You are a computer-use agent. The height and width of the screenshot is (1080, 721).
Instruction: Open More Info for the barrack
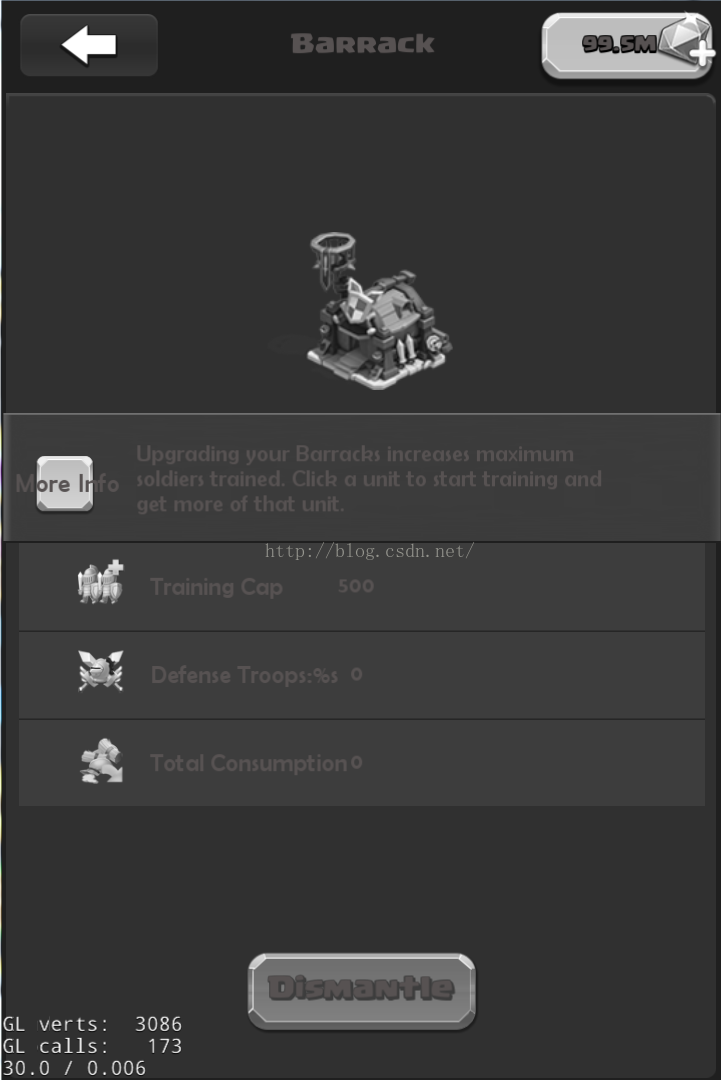click(65, 484)
